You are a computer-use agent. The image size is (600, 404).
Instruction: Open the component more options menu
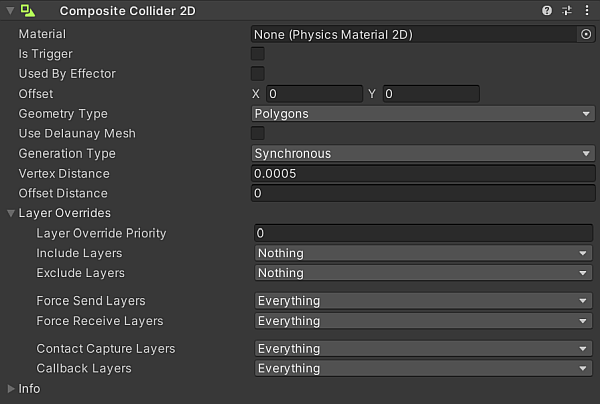pos(586,11)
